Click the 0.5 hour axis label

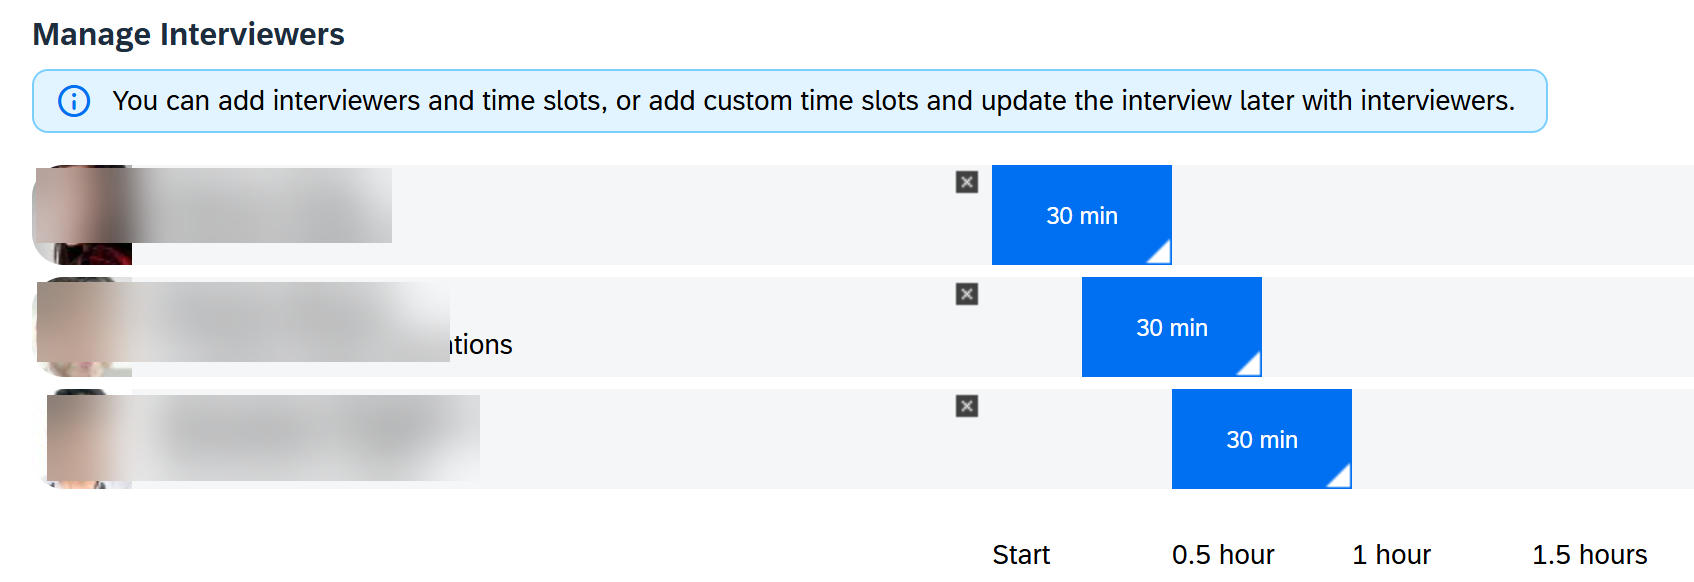(x=1223, y=555)
